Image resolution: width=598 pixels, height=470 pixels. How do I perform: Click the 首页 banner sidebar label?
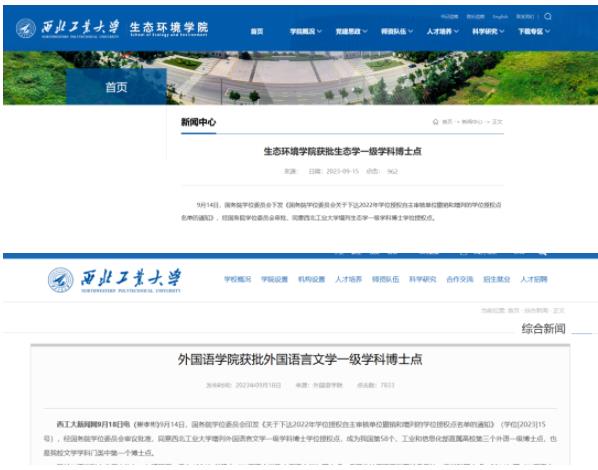click(x=116, y=87)
